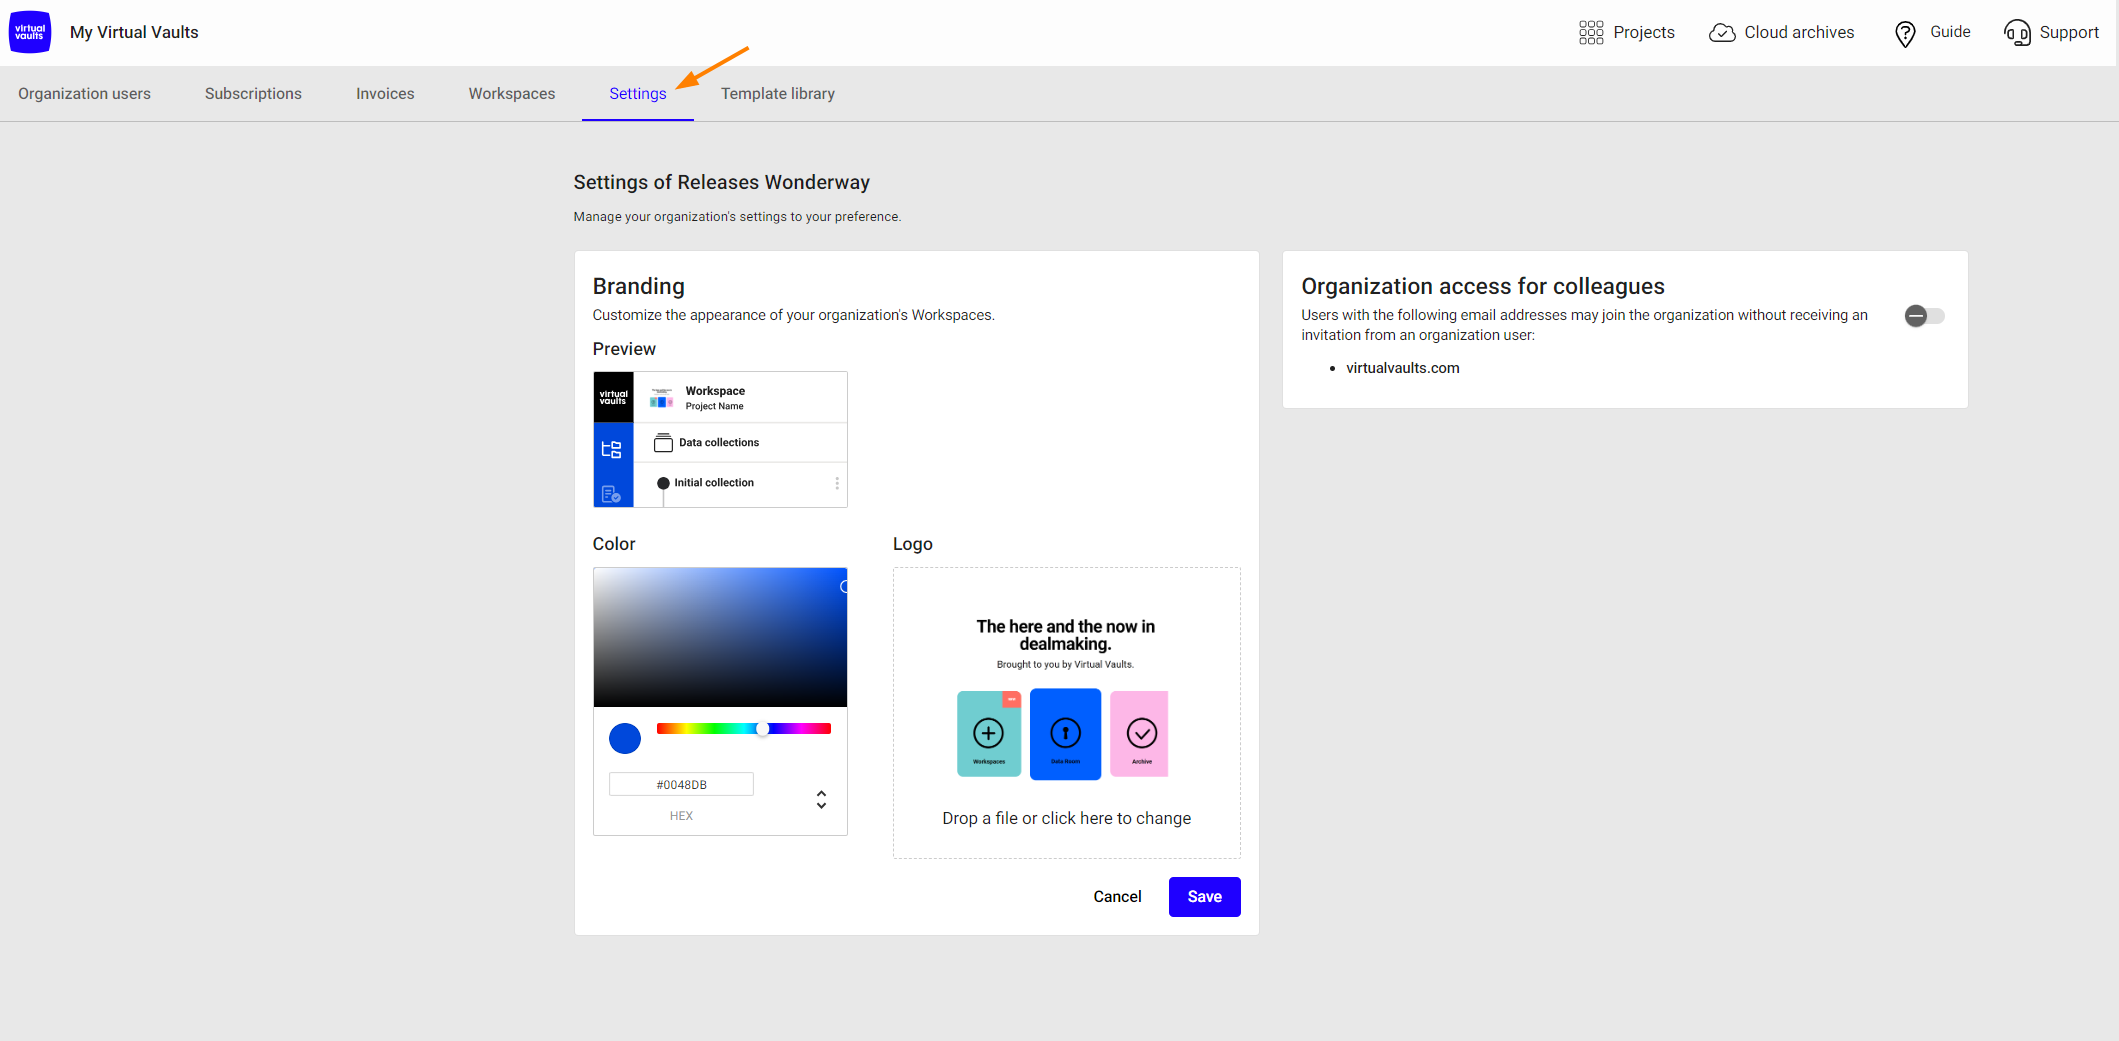
Task: Click the tree structure icon in preview sidebar
Action: coord(612,449)
